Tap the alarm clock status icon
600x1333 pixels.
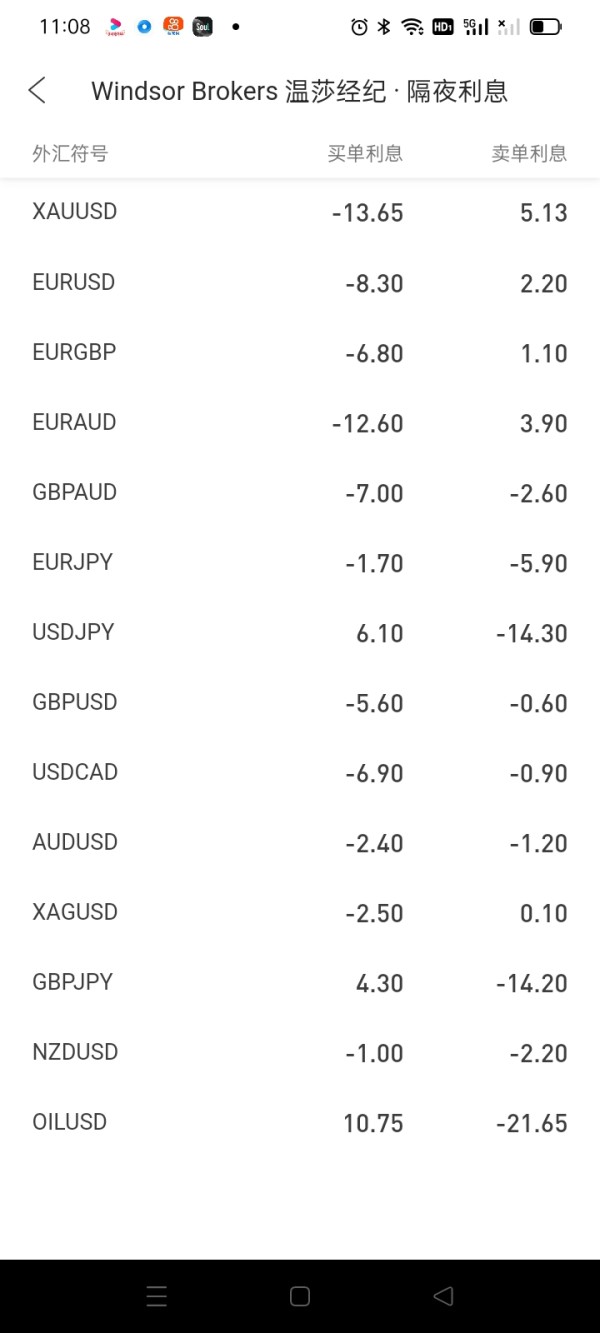point(359,27)
